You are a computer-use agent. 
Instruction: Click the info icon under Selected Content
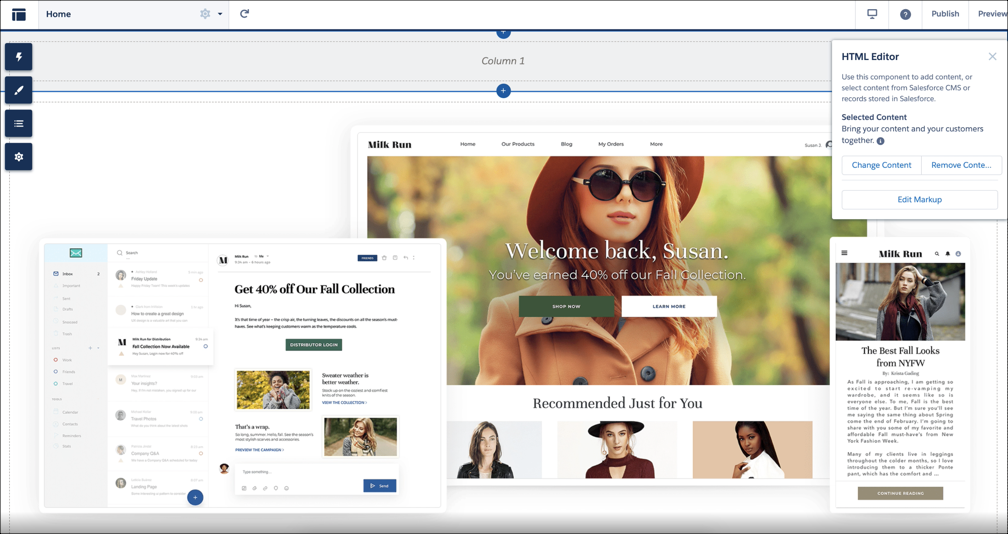click(880, 141)
